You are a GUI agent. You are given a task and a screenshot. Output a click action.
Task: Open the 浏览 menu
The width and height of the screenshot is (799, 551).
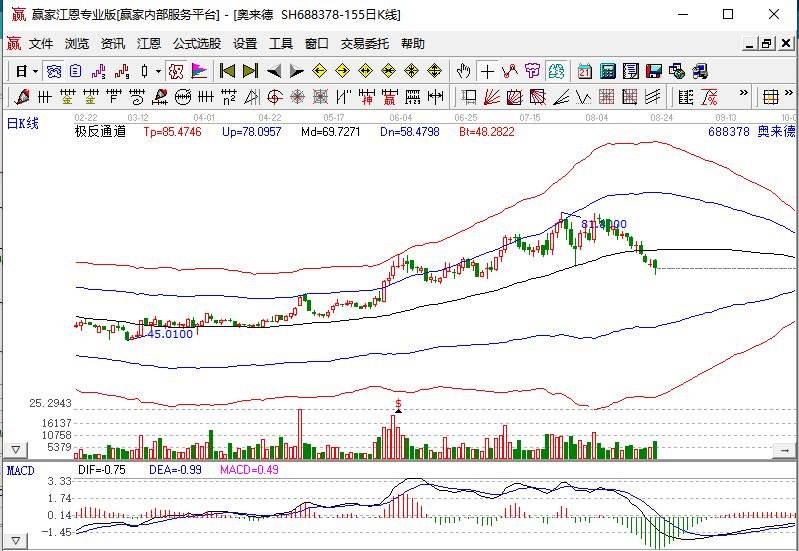click(x=76, y=44)
